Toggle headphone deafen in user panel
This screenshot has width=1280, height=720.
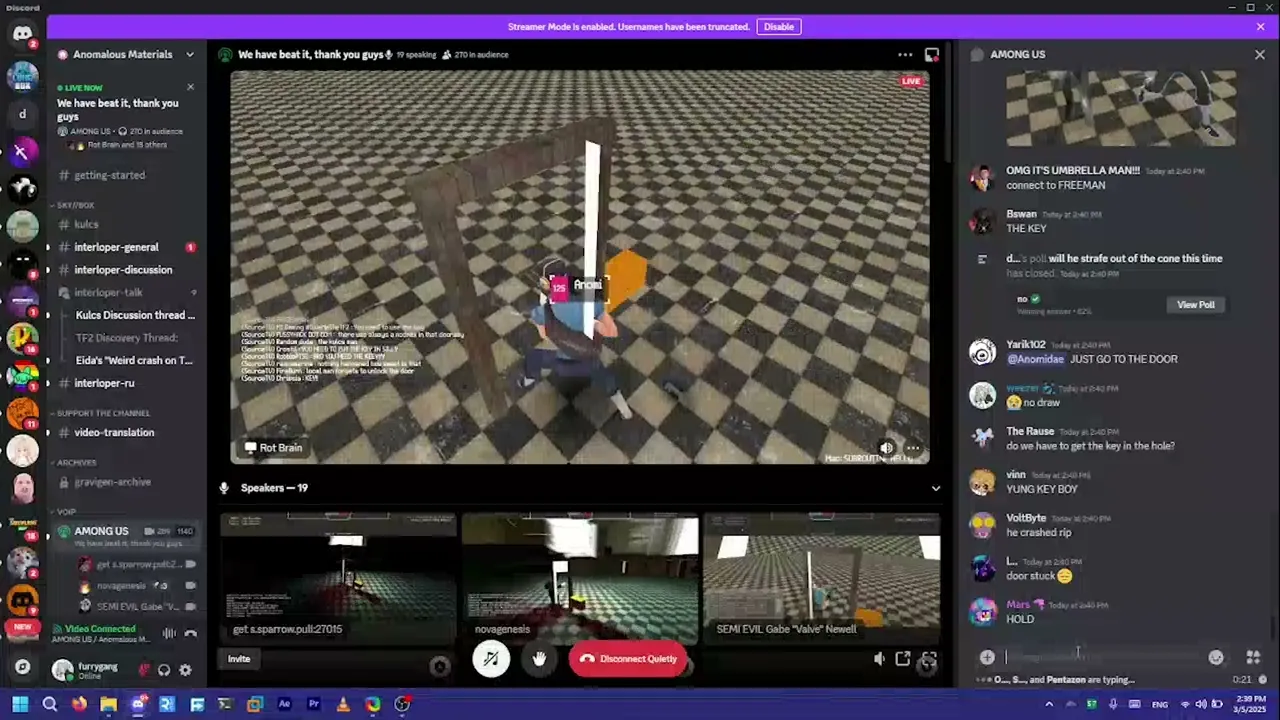164,670
